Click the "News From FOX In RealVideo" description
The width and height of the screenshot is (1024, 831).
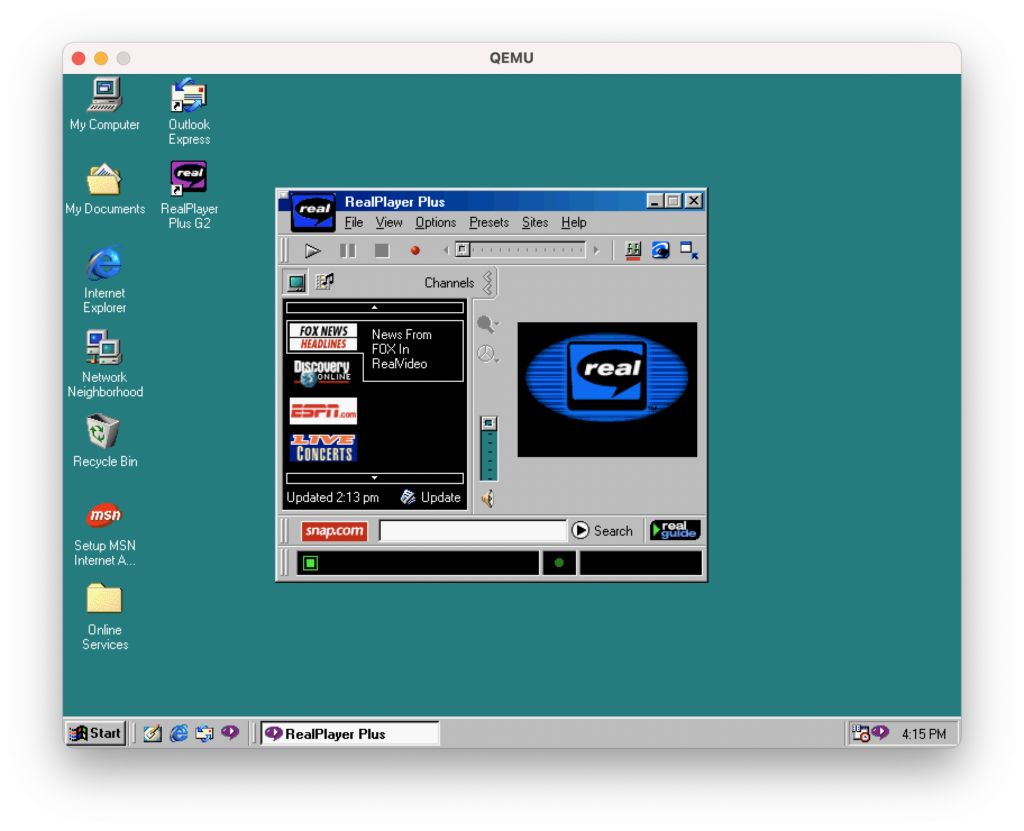(401, 350)
